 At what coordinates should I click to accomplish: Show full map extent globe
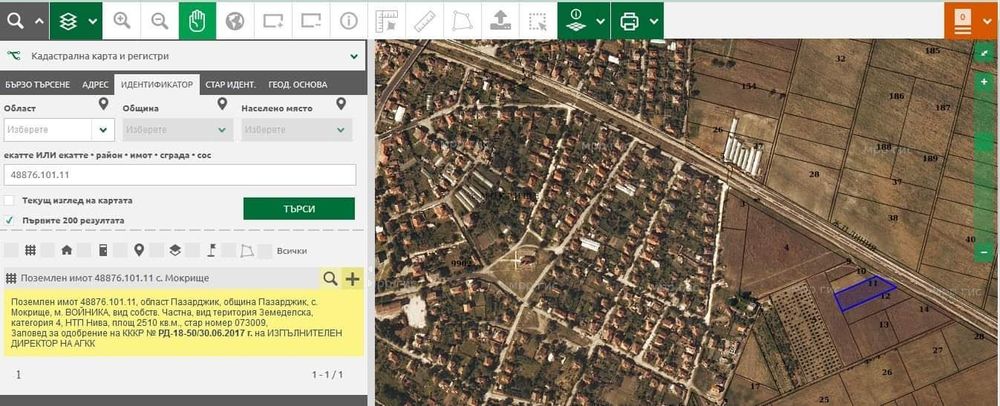[x=235, y=21]
